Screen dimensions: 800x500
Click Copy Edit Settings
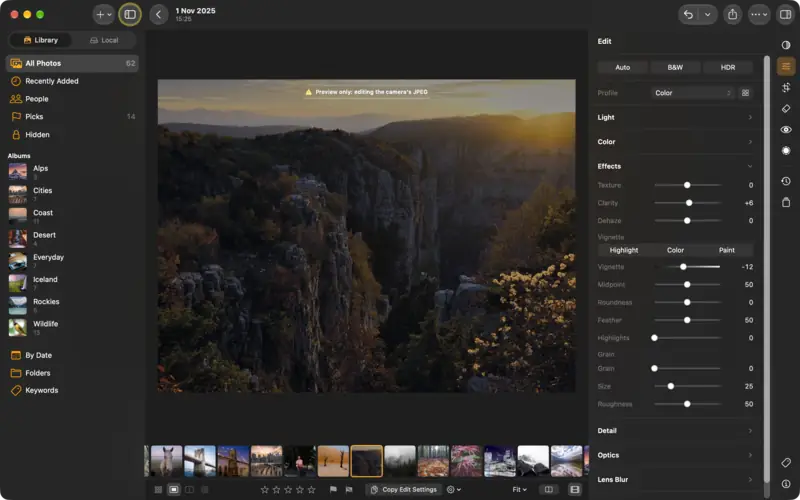[403, 490]
